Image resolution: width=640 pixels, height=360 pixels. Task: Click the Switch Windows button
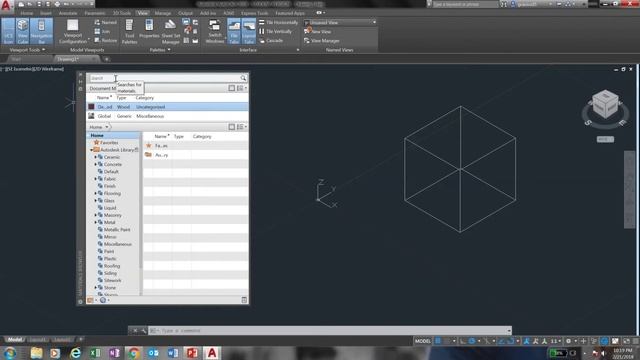pos(214,31)
